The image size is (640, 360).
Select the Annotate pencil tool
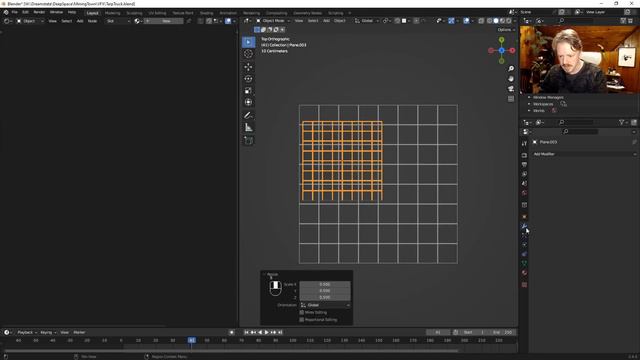point(248,116)
